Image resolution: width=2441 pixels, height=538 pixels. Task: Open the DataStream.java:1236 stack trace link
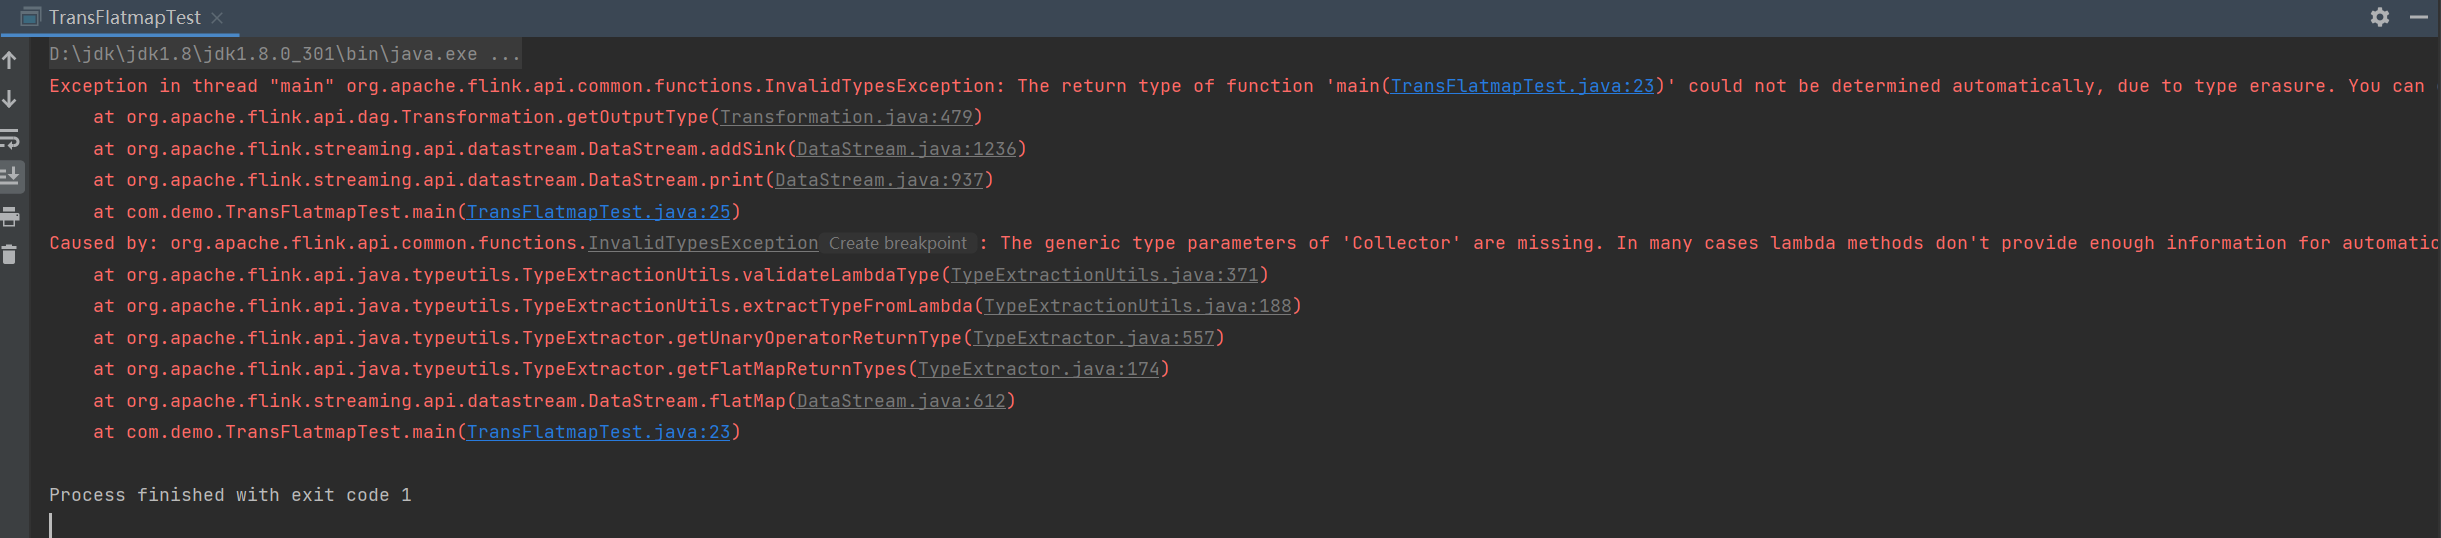tap(906, 149)
